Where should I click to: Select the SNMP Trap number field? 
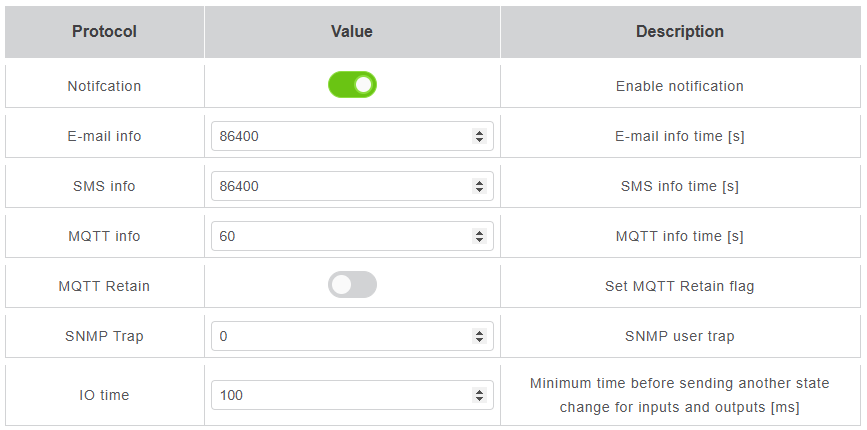(x=340, y=336)
